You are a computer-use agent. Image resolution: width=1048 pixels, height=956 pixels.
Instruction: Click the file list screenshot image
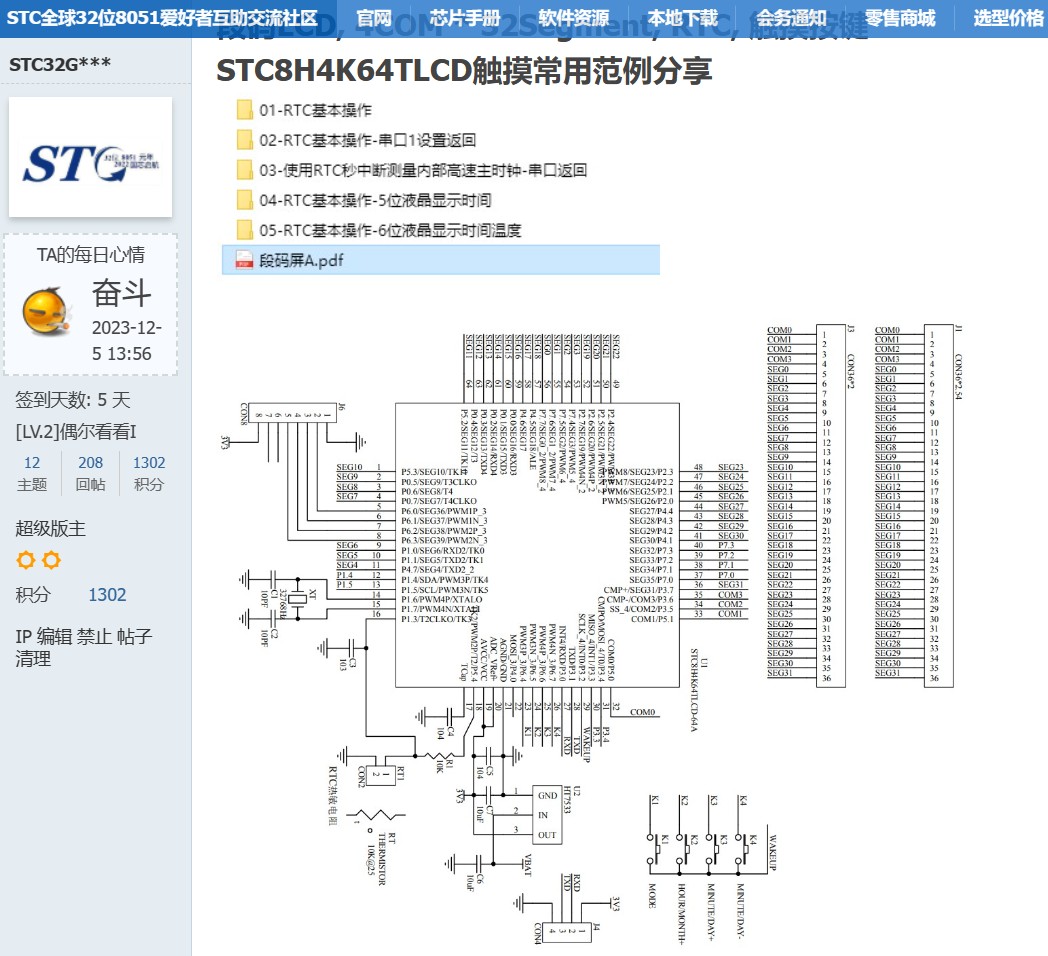click(441, 185)
